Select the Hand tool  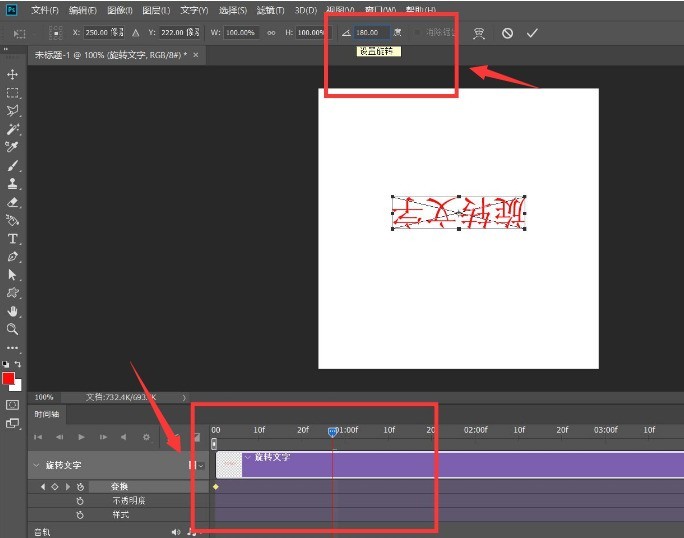12,311
